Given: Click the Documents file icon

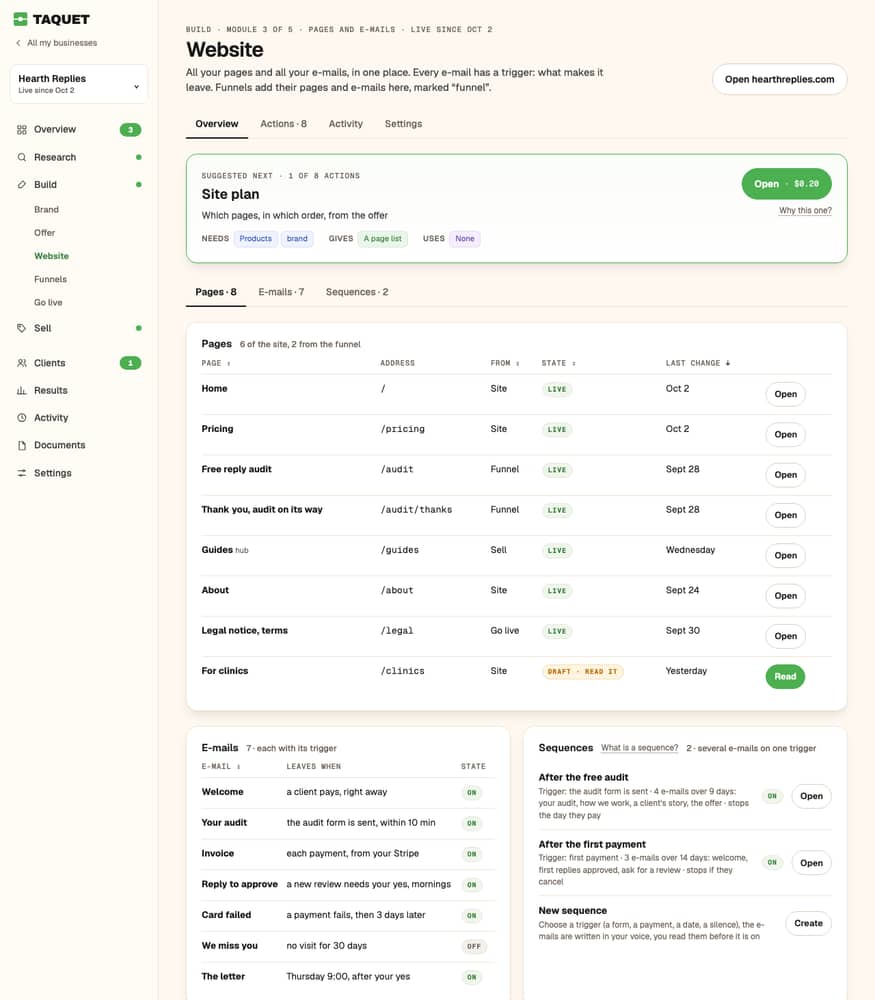Looking at the screenshot, I should tap(22, 445).
